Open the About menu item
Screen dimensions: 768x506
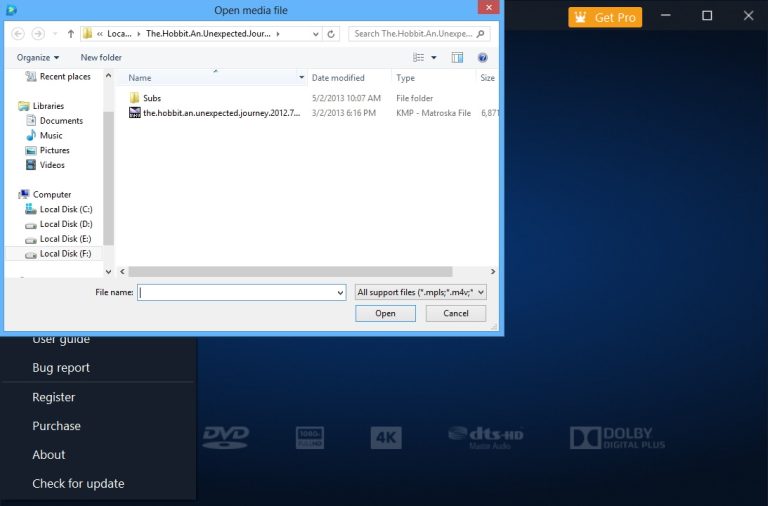(48, 455)
